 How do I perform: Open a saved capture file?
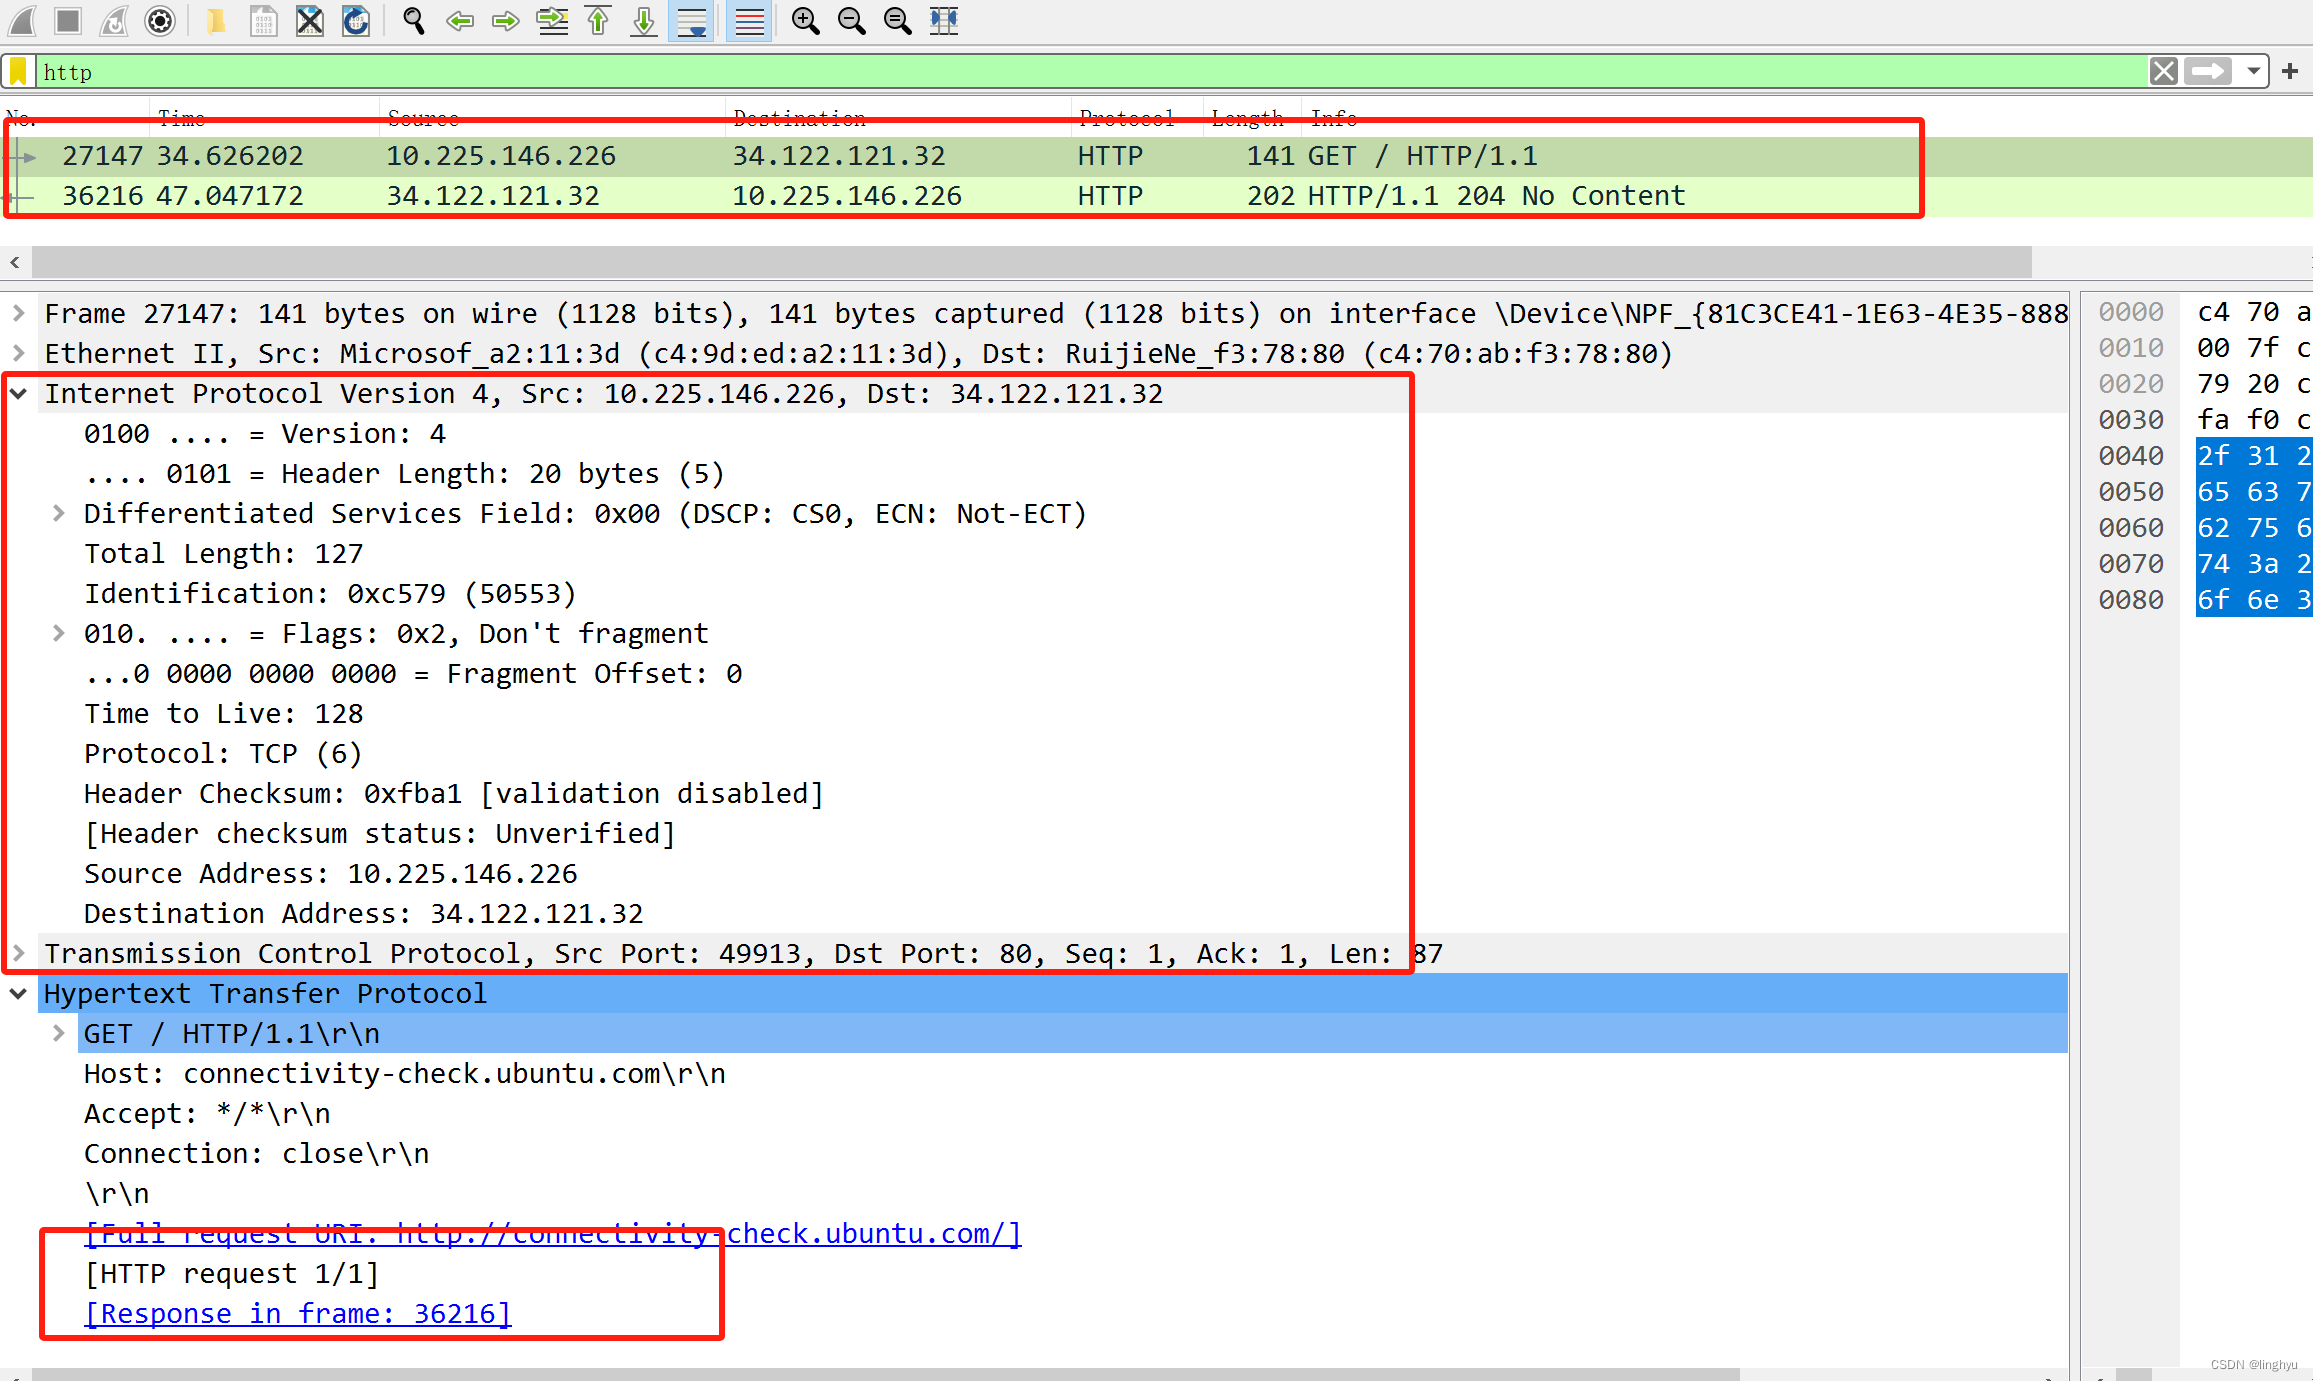(x=217, y=21)
